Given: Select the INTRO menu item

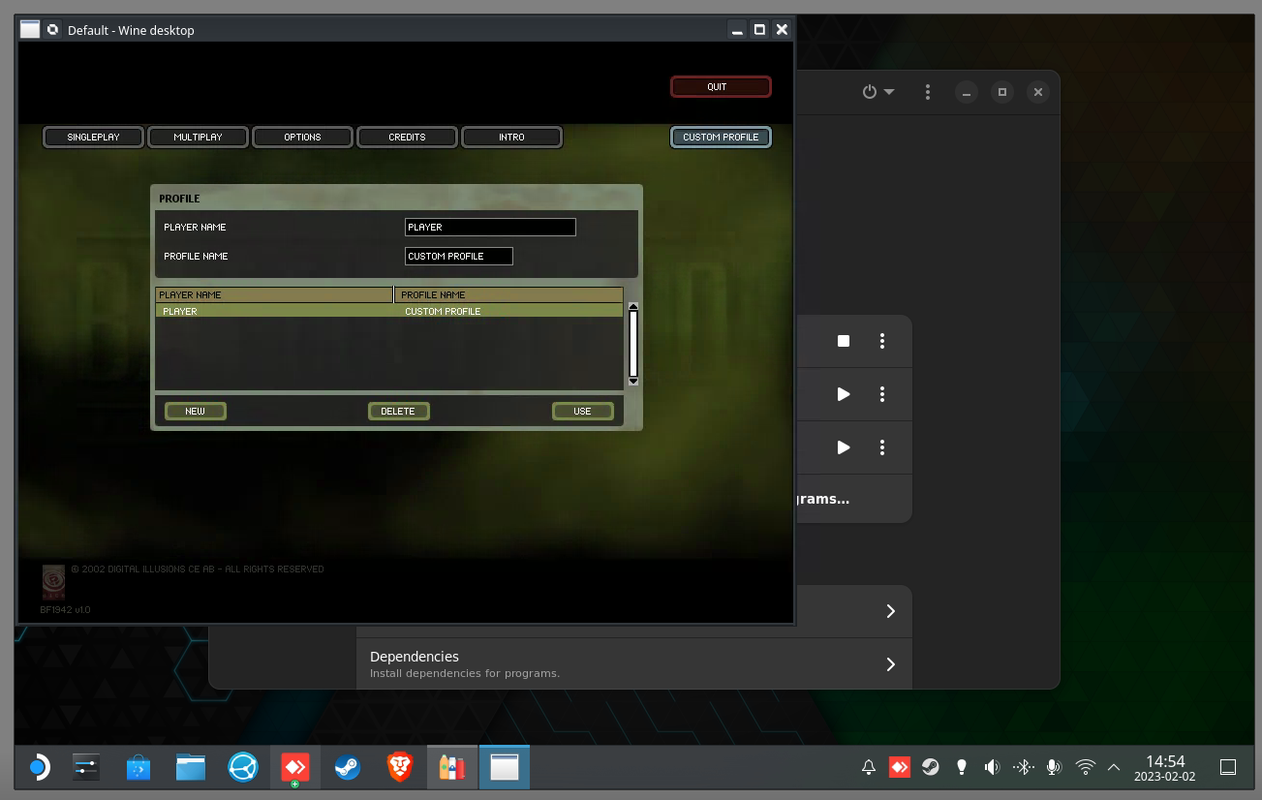Looking at the screenshot, I should (x=511, y=137).
